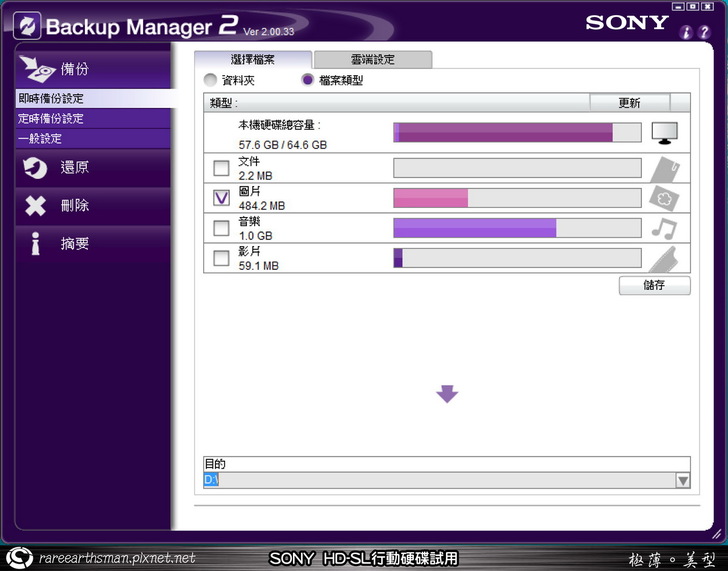Click the picture icon in 圖片 row
Image resolution: width=728 pixels, height=571 pixels.
pos(664,198)
